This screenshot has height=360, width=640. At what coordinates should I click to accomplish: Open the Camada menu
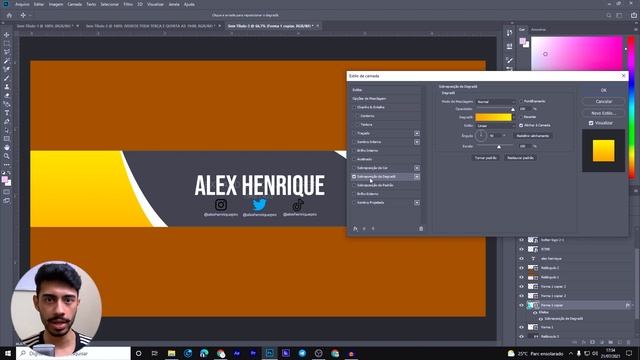click(x=74, y=4)
